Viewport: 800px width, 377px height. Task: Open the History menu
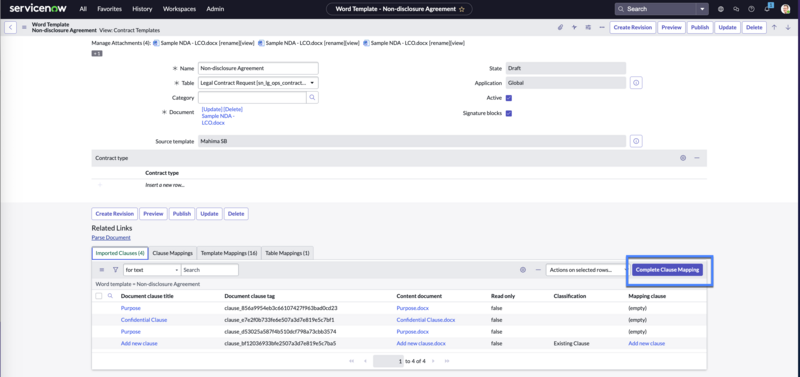(x=142, y=9)
